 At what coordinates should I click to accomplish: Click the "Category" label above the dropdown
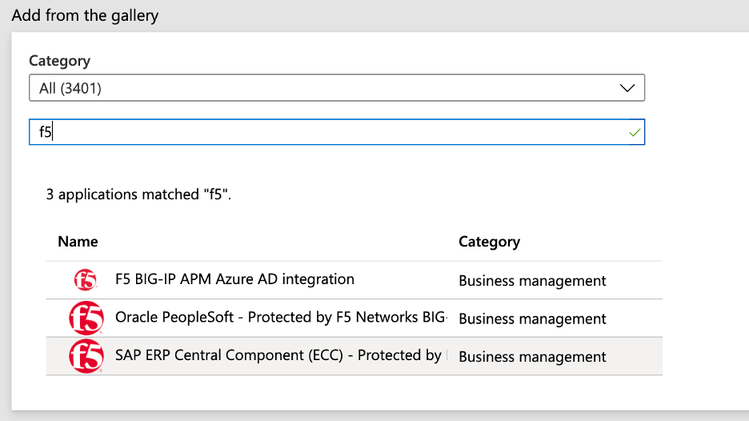pyautogui.click(x=59, y=61)
